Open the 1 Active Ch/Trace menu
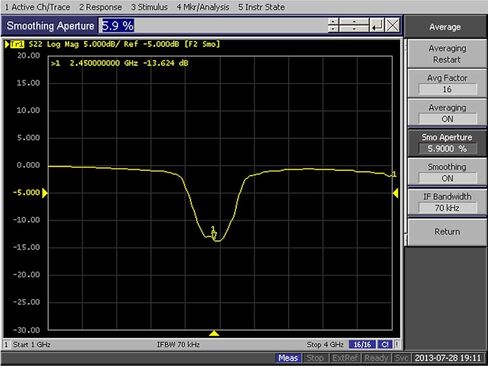The image size is (488, 366). pyautogui.click(x=37, y=7)
